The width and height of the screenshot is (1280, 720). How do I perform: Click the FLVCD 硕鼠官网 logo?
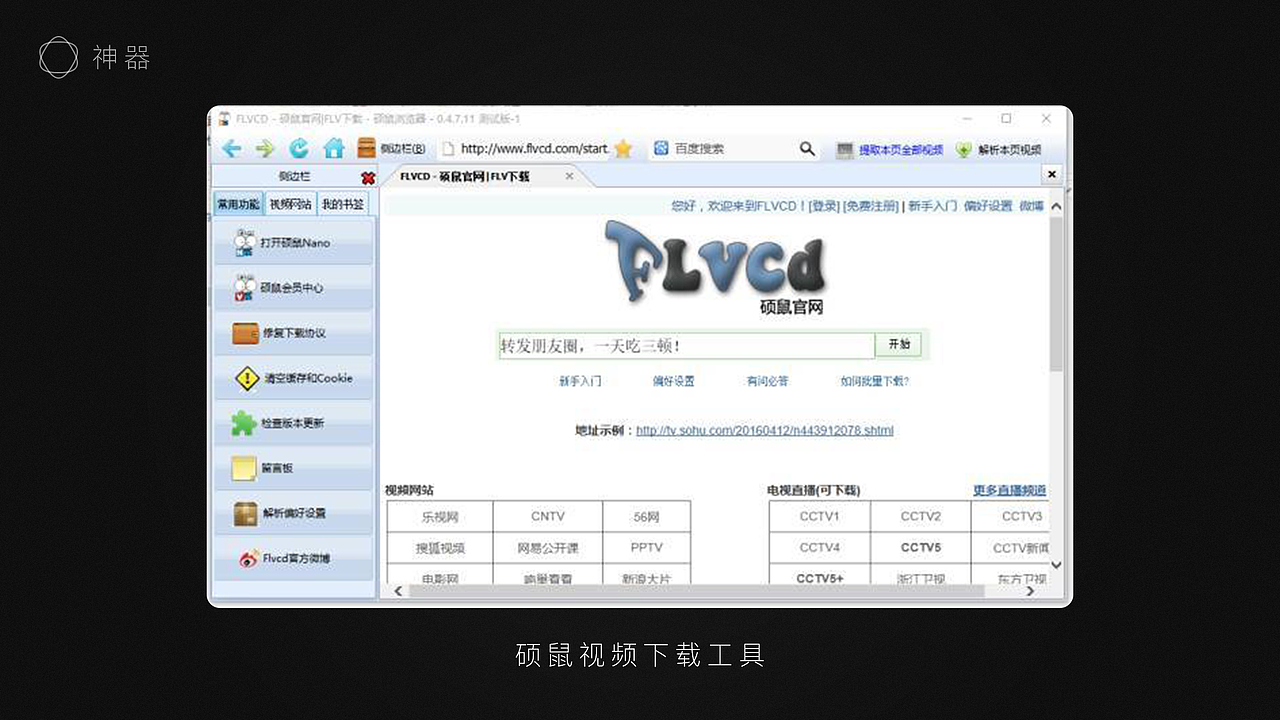click(716, 267)
